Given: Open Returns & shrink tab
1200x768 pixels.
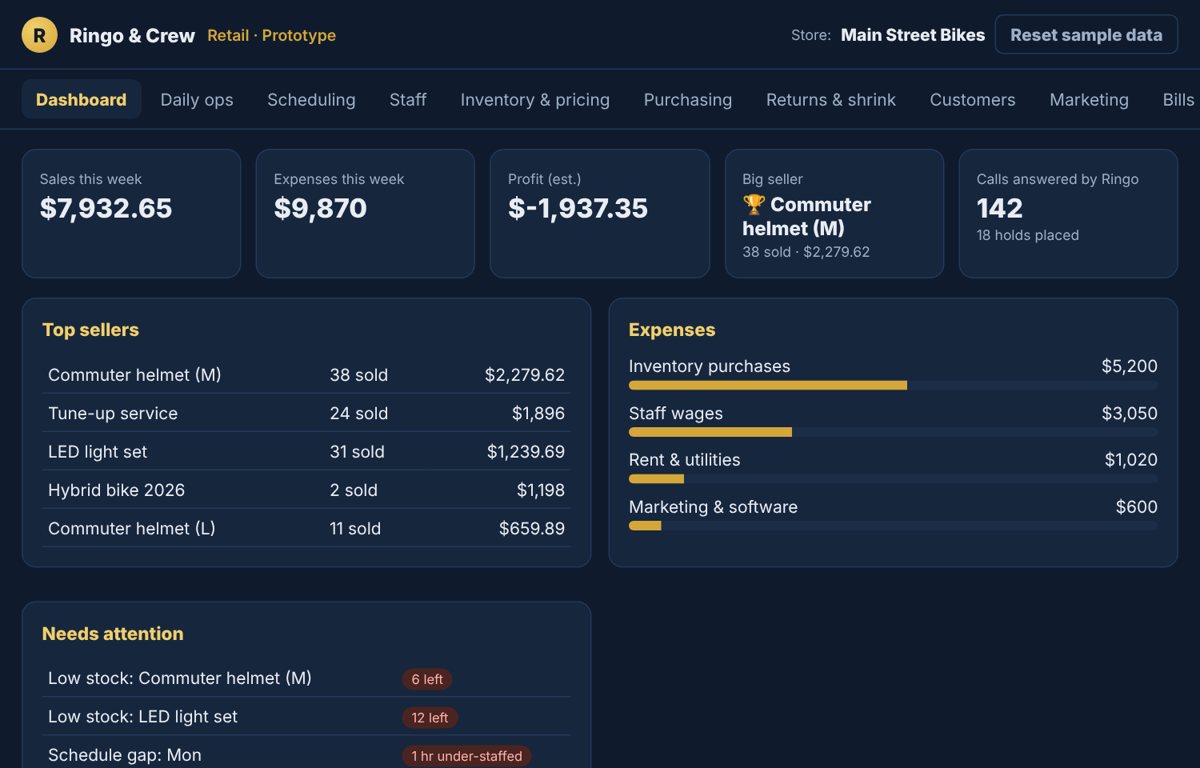Looking at the screenshot, I should (831, 100).
